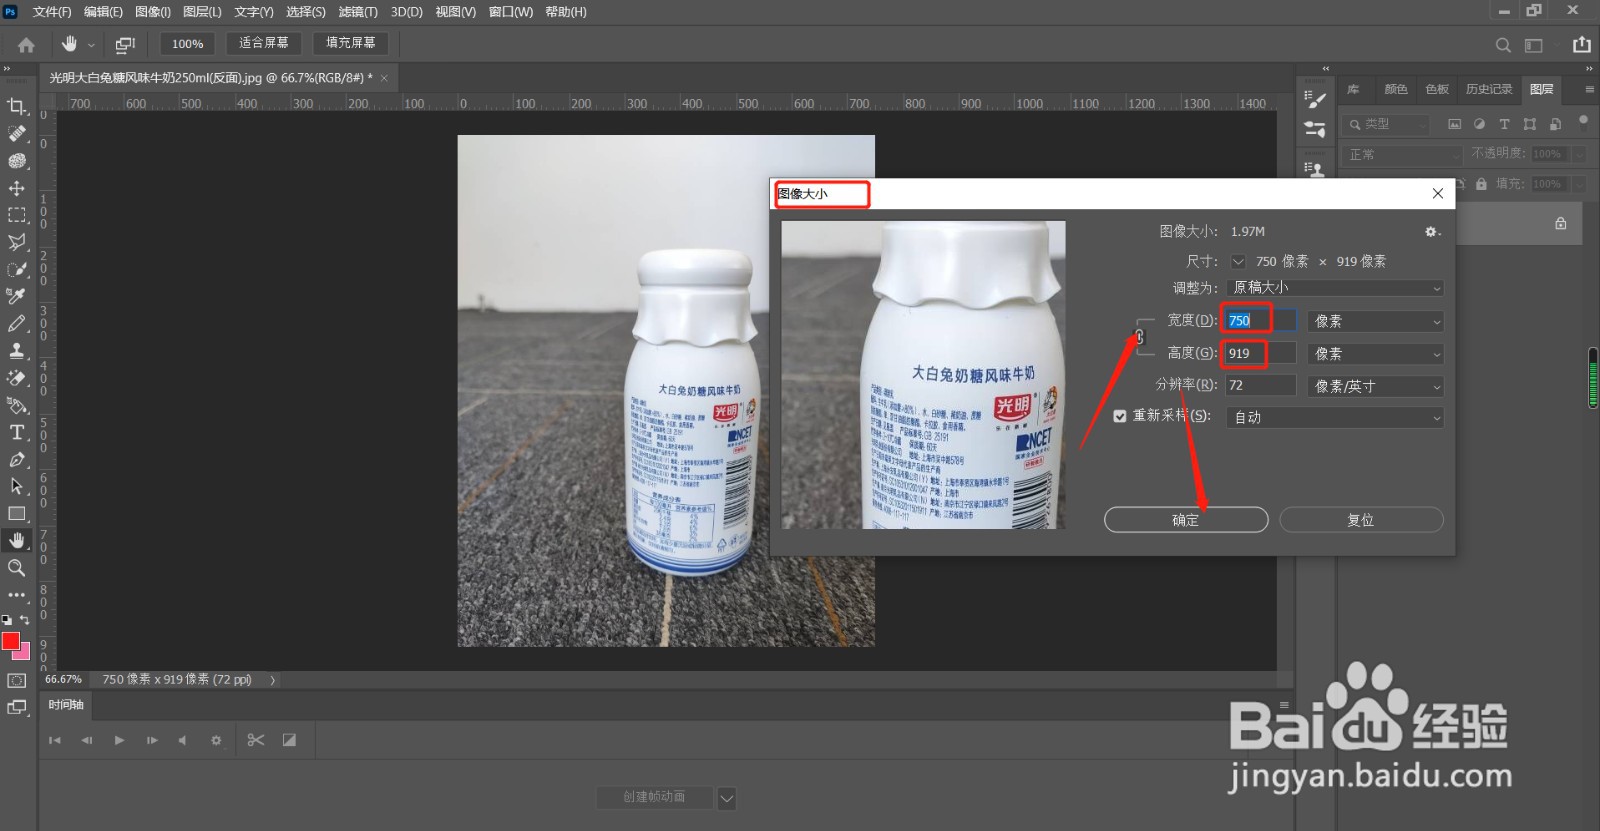Select the Polygonal Lasso tool
1600x831 pixels.
17,242
